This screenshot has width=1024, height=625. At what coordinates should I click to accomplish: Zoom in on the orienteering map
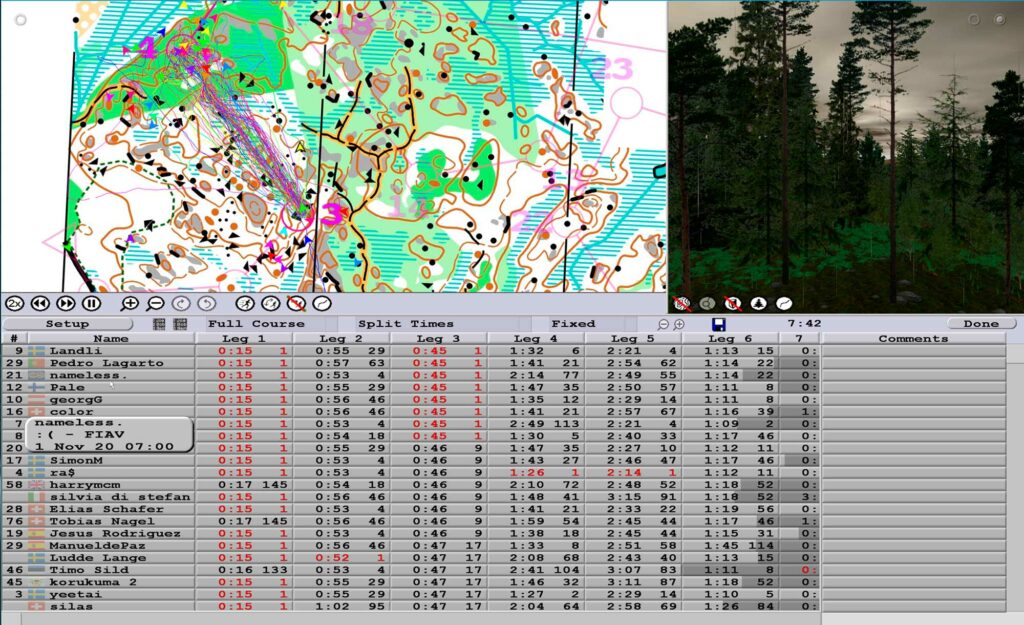(130, 304)
